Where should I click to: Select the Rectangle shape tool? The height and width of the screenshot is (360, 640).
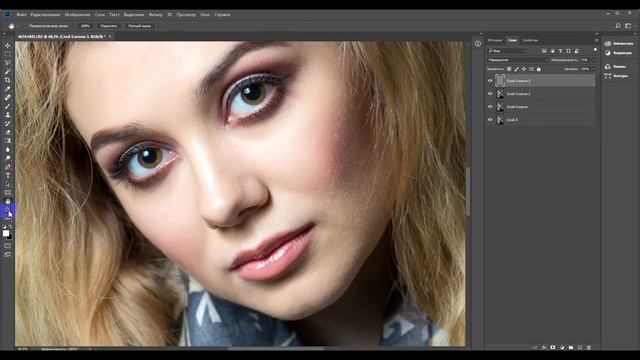[7, 193]
